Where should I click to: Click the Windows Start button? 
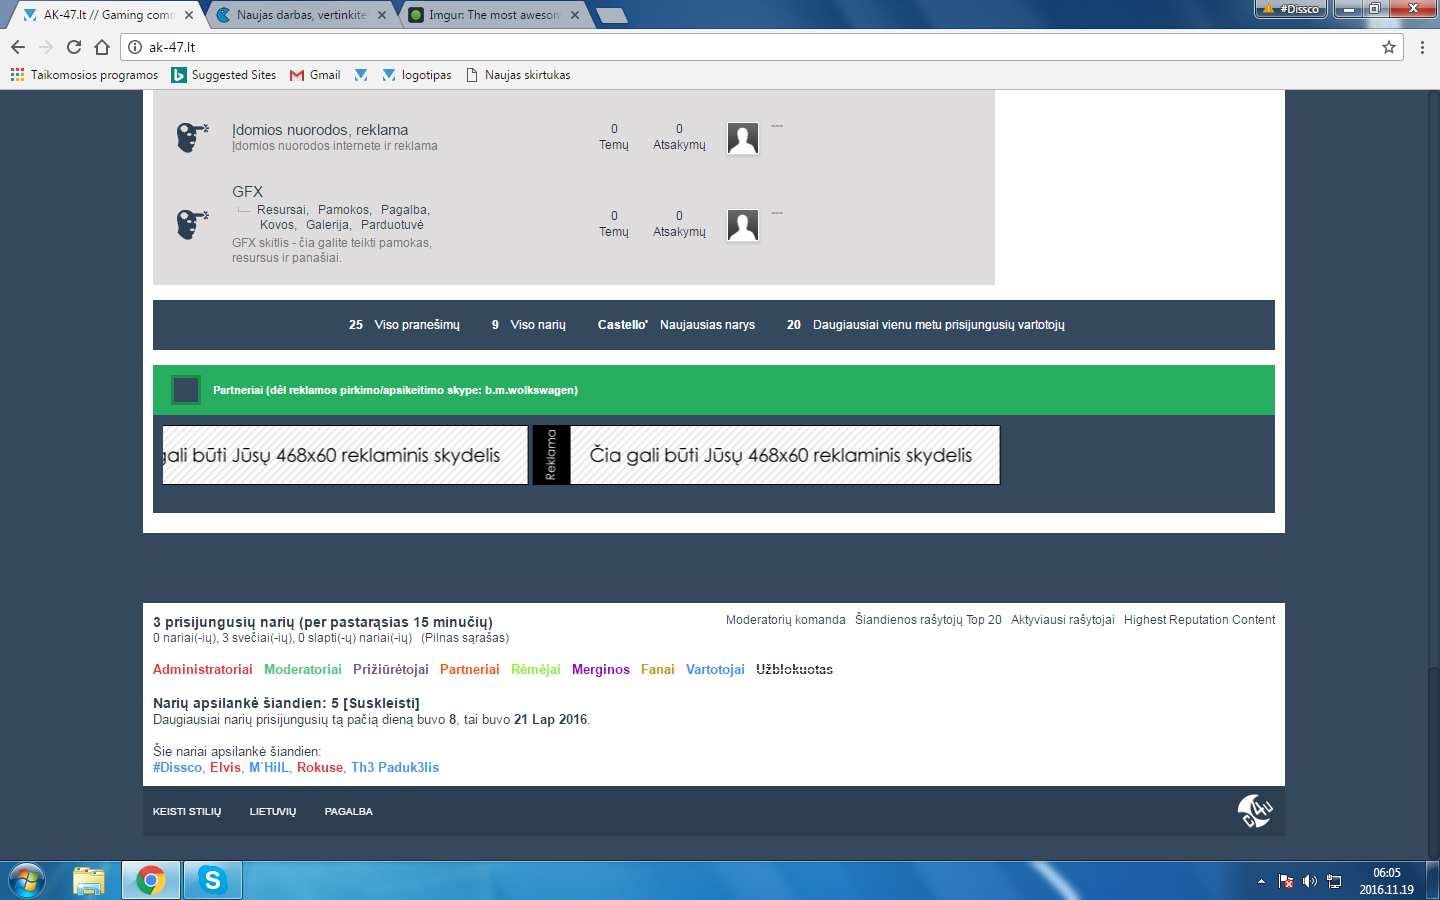pyautogui.click(x=27, y=880)
